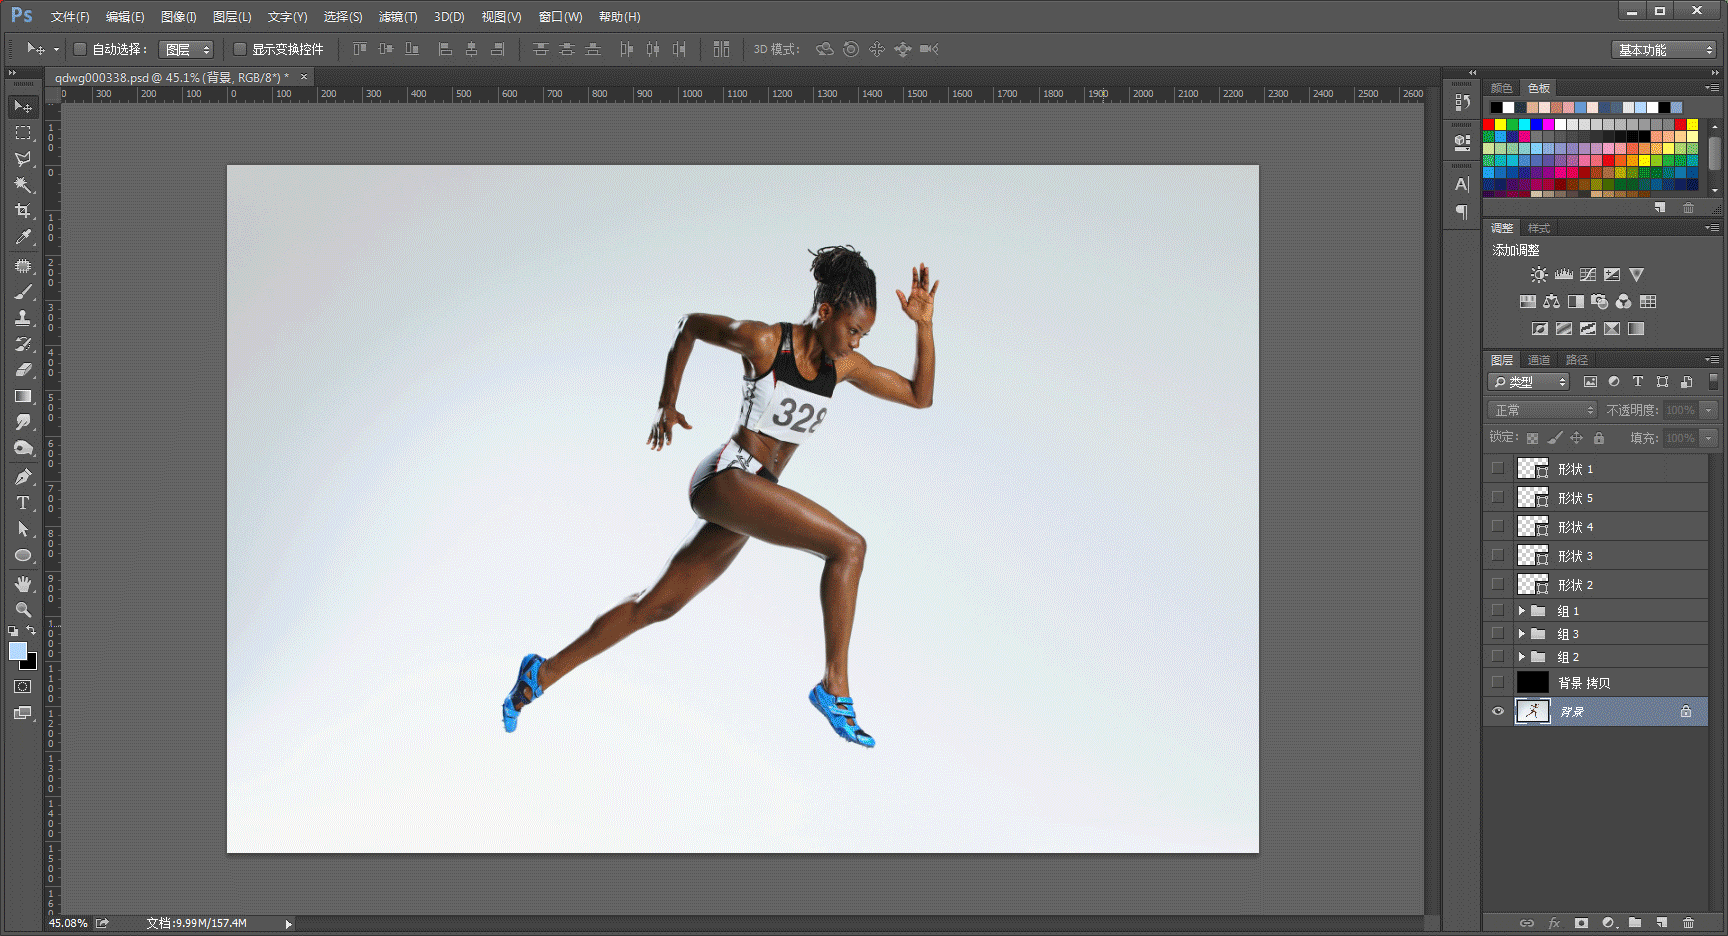Select the Brush tool
This screenshot has height=936, width=1728.
click(x=23, y=292)
